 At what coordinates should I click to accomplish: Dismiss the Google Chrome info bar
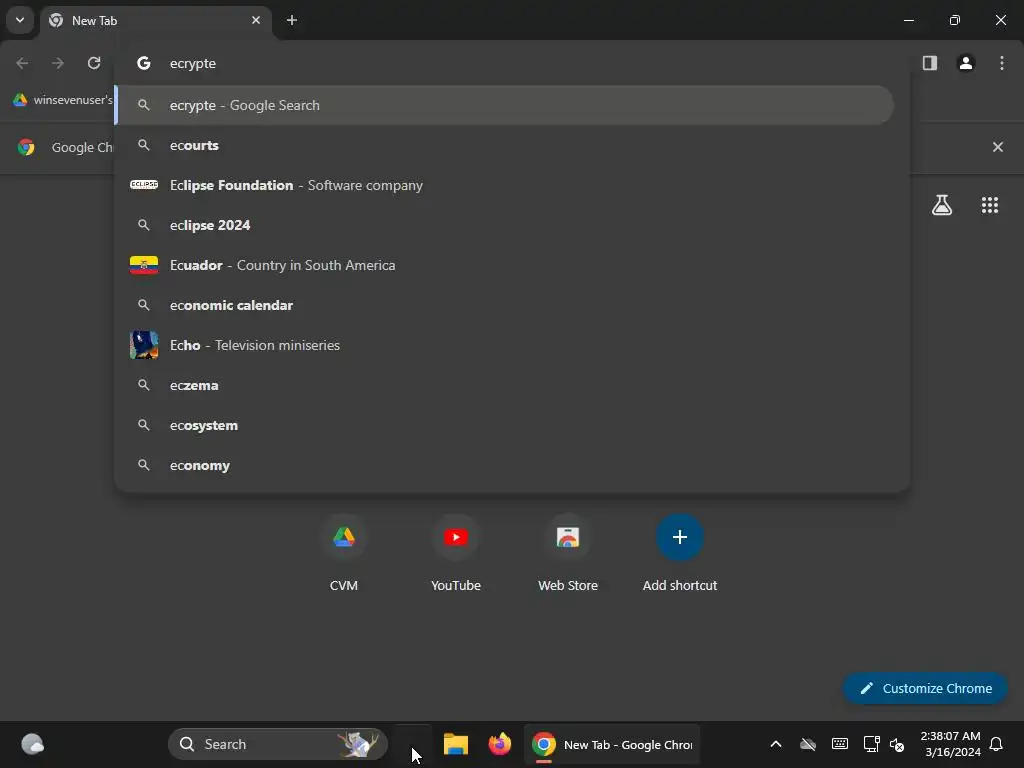998,147
